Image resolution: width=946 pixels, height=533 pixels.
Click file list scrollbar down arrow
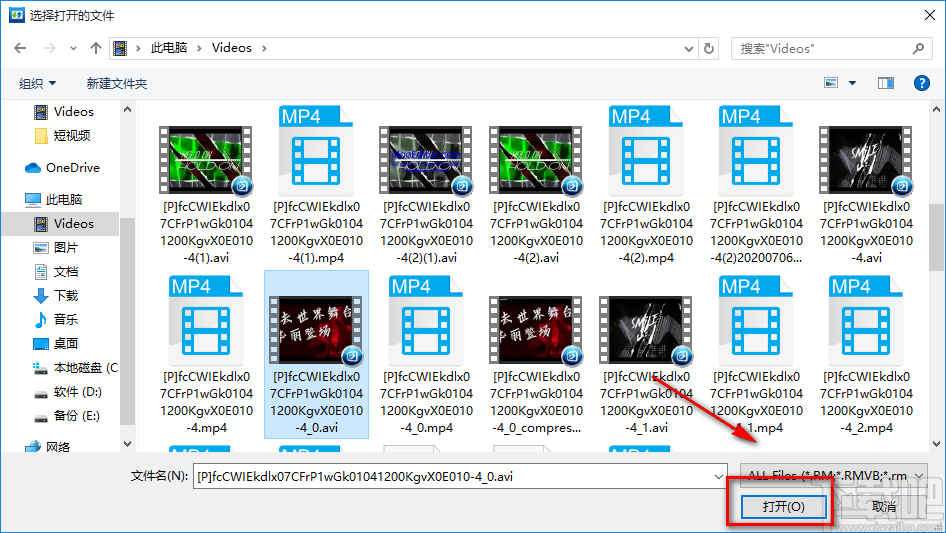[x=936, y=444]
